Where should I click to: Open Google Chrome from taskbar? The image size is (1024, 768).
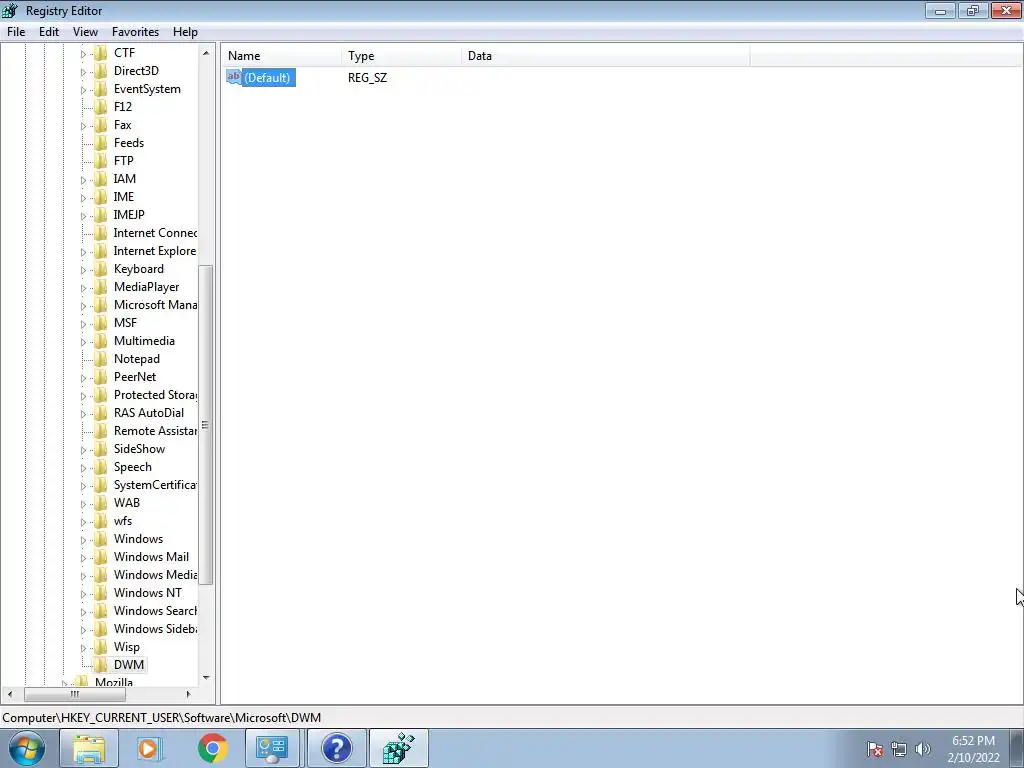[212, 748]
